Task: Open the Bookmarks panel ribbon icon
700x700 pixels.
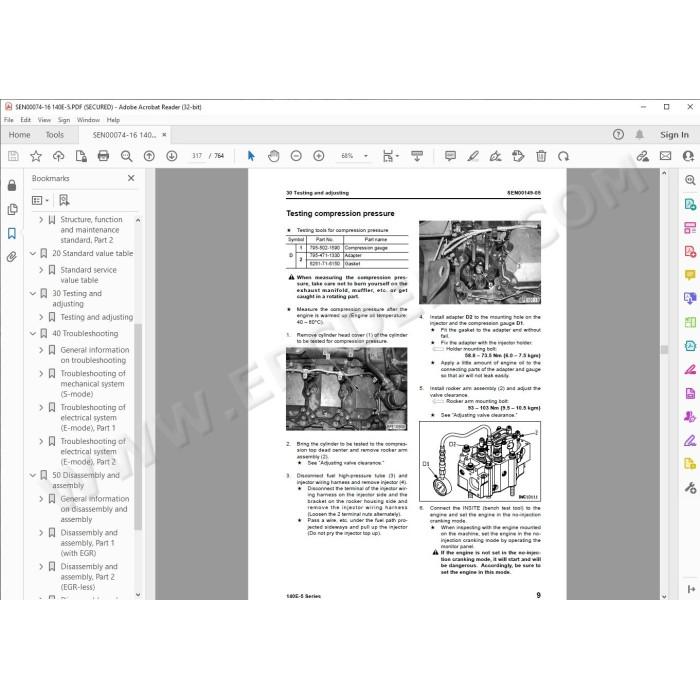Action: [x=12, y=233]
